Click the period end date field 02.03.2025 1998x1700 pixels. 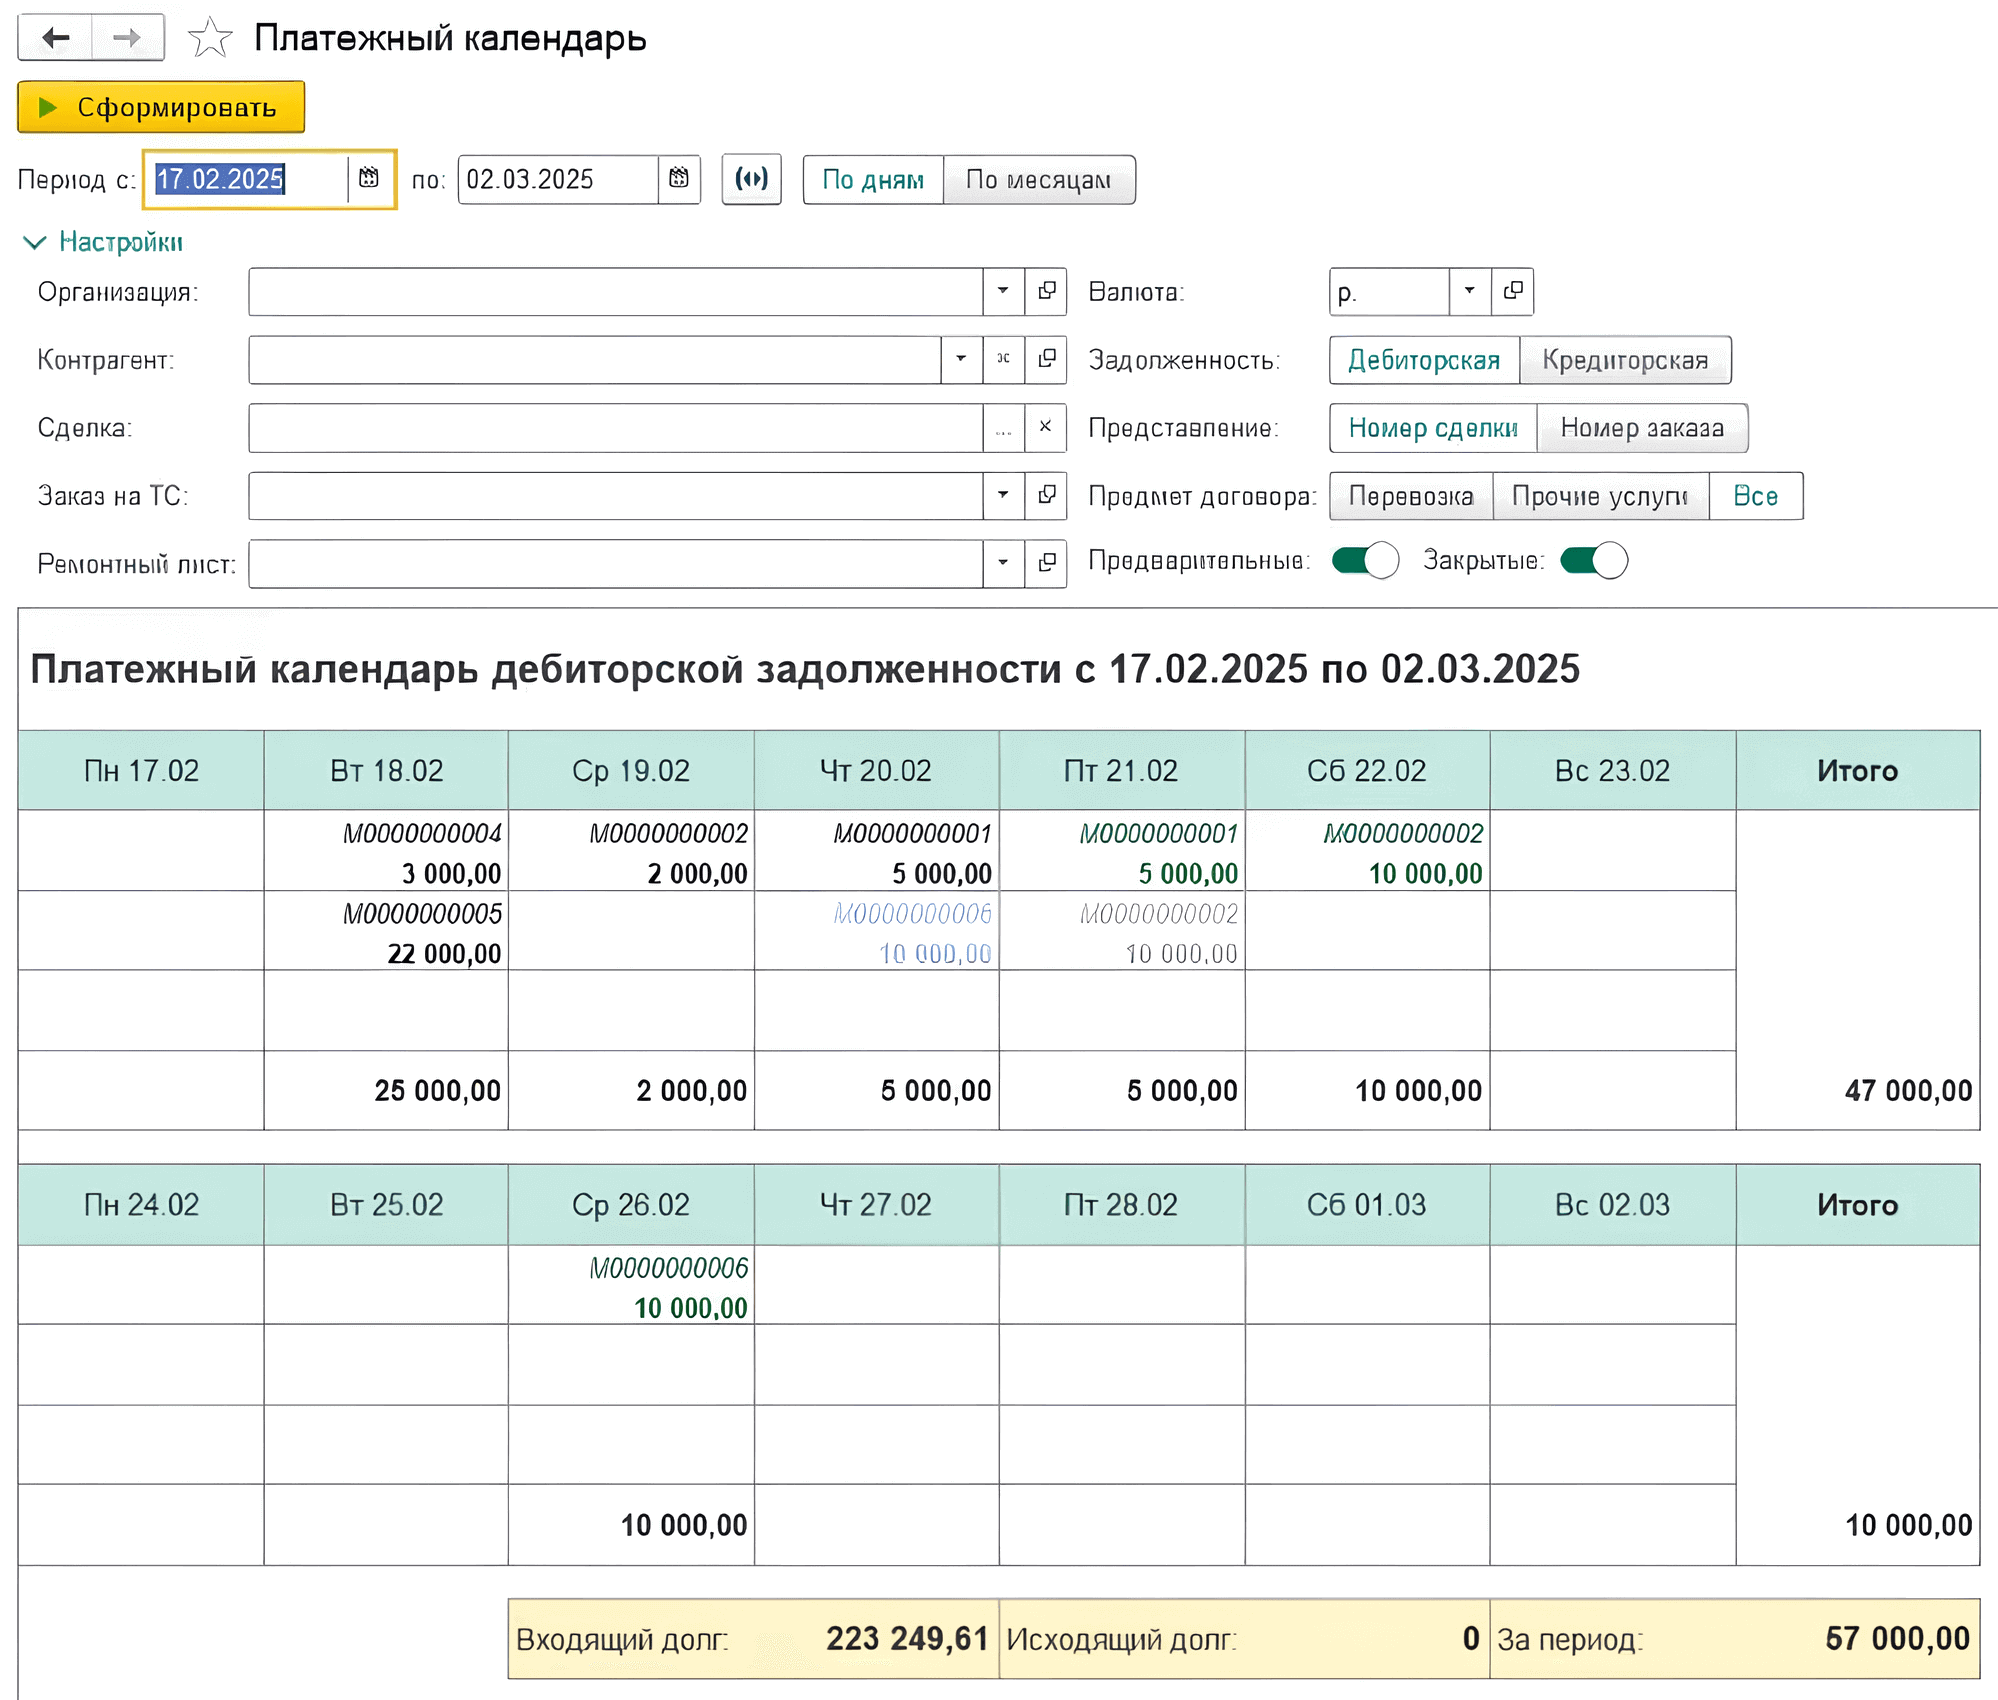click(558, 179)
